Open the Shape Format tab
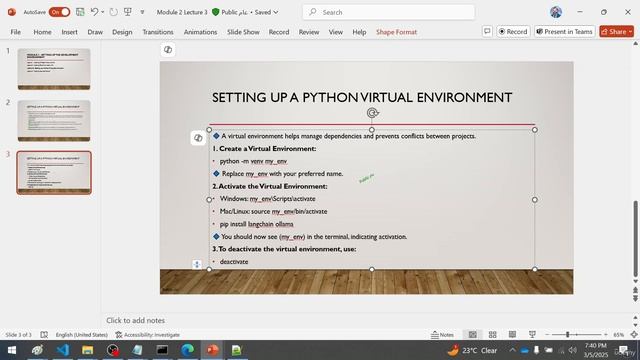Image resolution: width=640 pixels, height=360 pixels. tap(396, 32)
